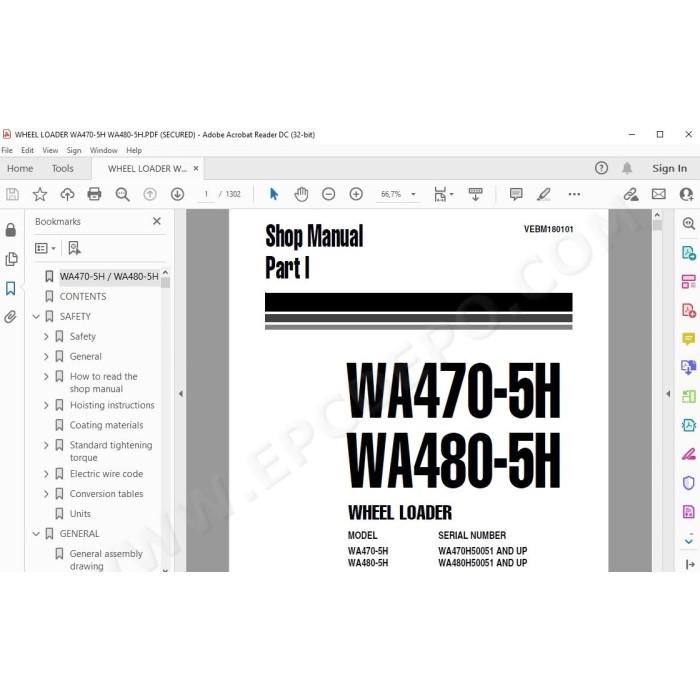700x700 pixels.
Task: Expand How to read the shop manual
Action: pos(46,376)
